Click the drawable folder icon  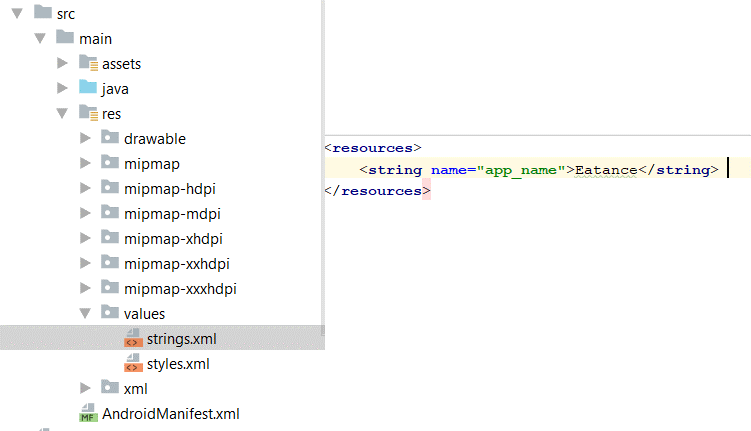tap(110, 138)
